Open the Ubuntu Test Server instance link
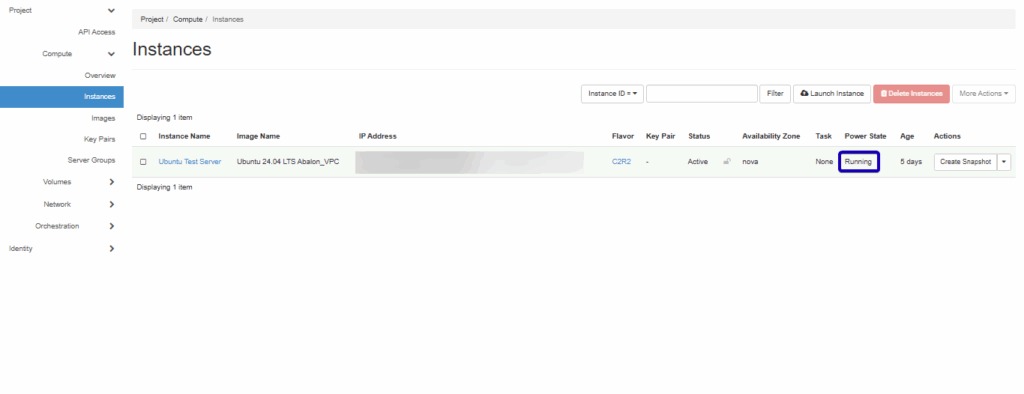This screenshot has width=1024, height=394. click(x=189, y=161)
